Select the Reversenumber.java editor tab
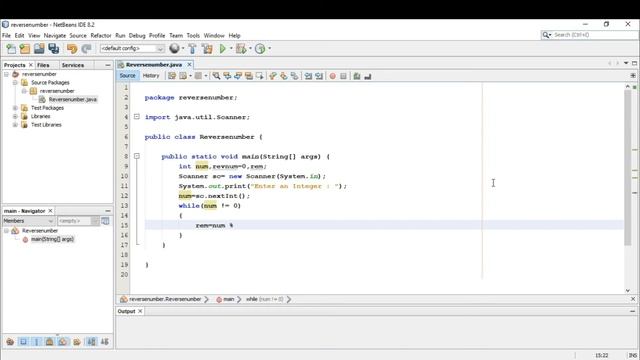This screenshot has height=360, width=640. (x=154, y=64)
